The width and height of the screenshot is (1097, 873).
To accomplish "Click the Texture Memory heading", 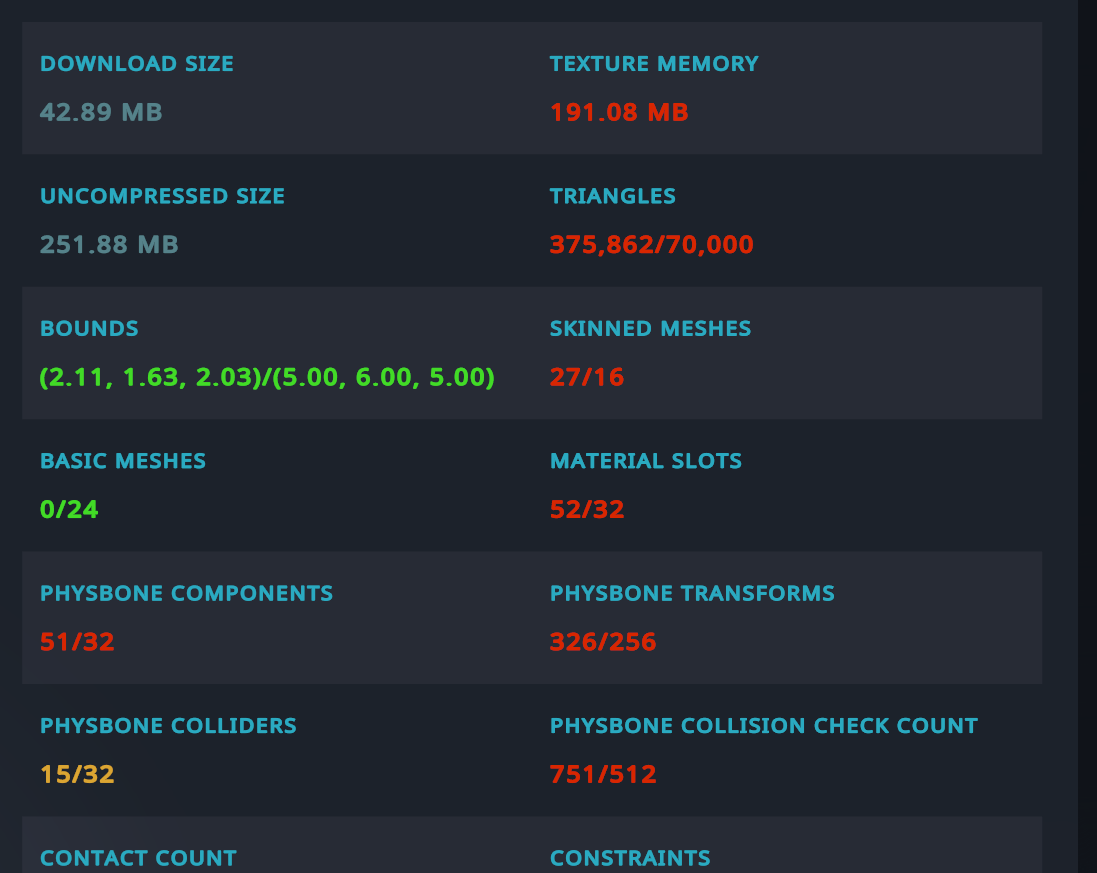I will [654, 64].
